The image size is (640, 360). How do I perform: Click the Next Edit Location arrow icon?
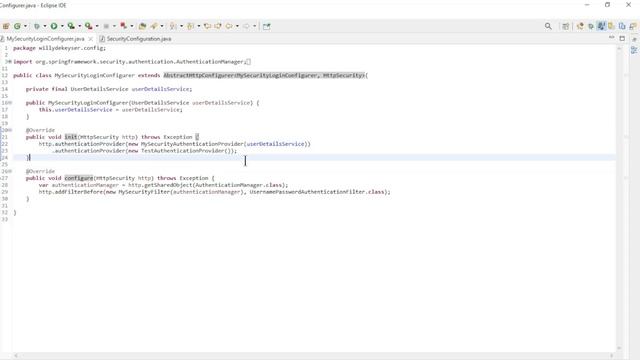(218, 26)
